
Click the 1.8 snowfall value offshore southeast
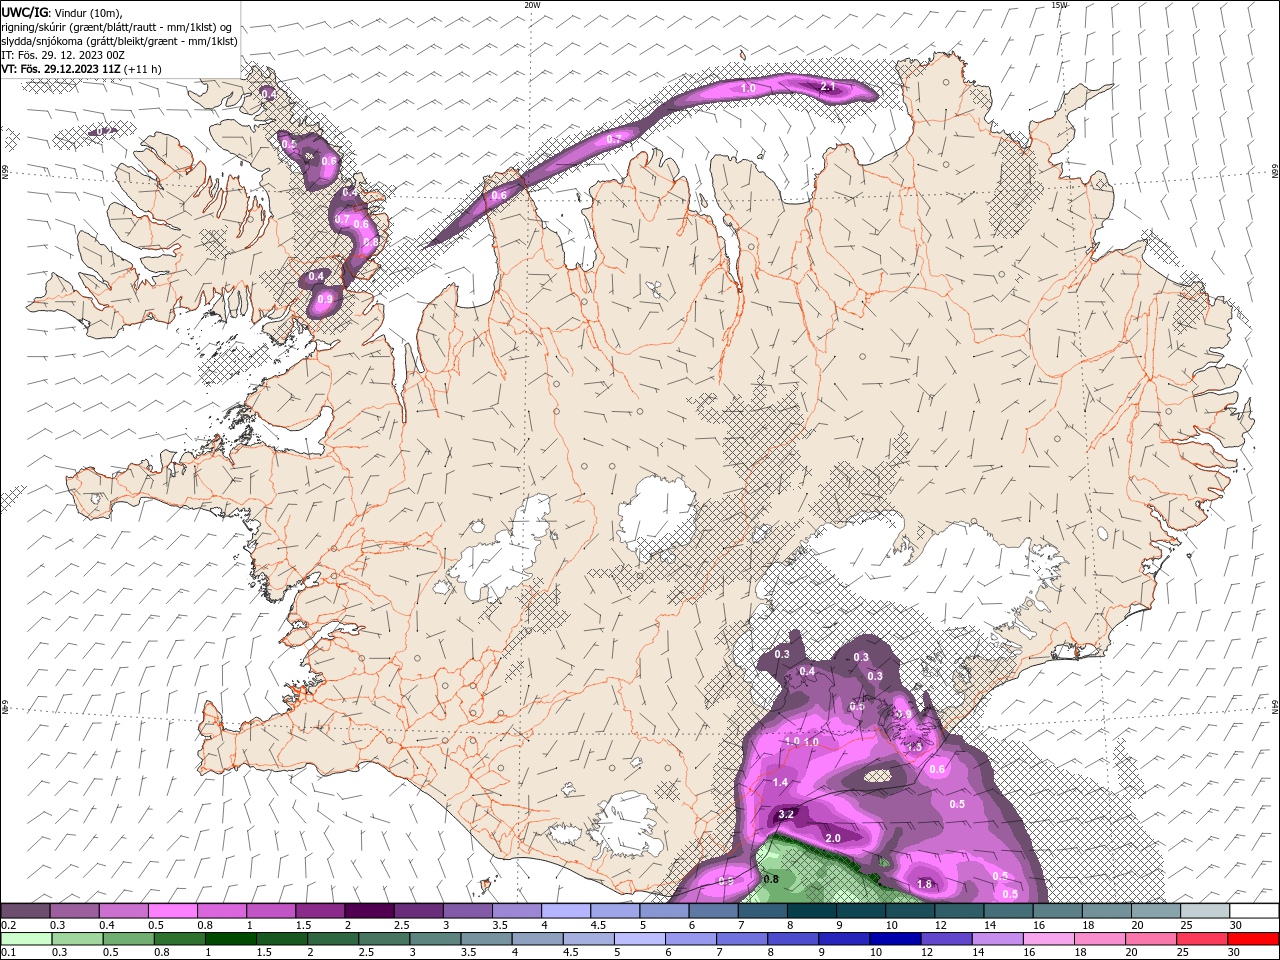click(925, 884)
